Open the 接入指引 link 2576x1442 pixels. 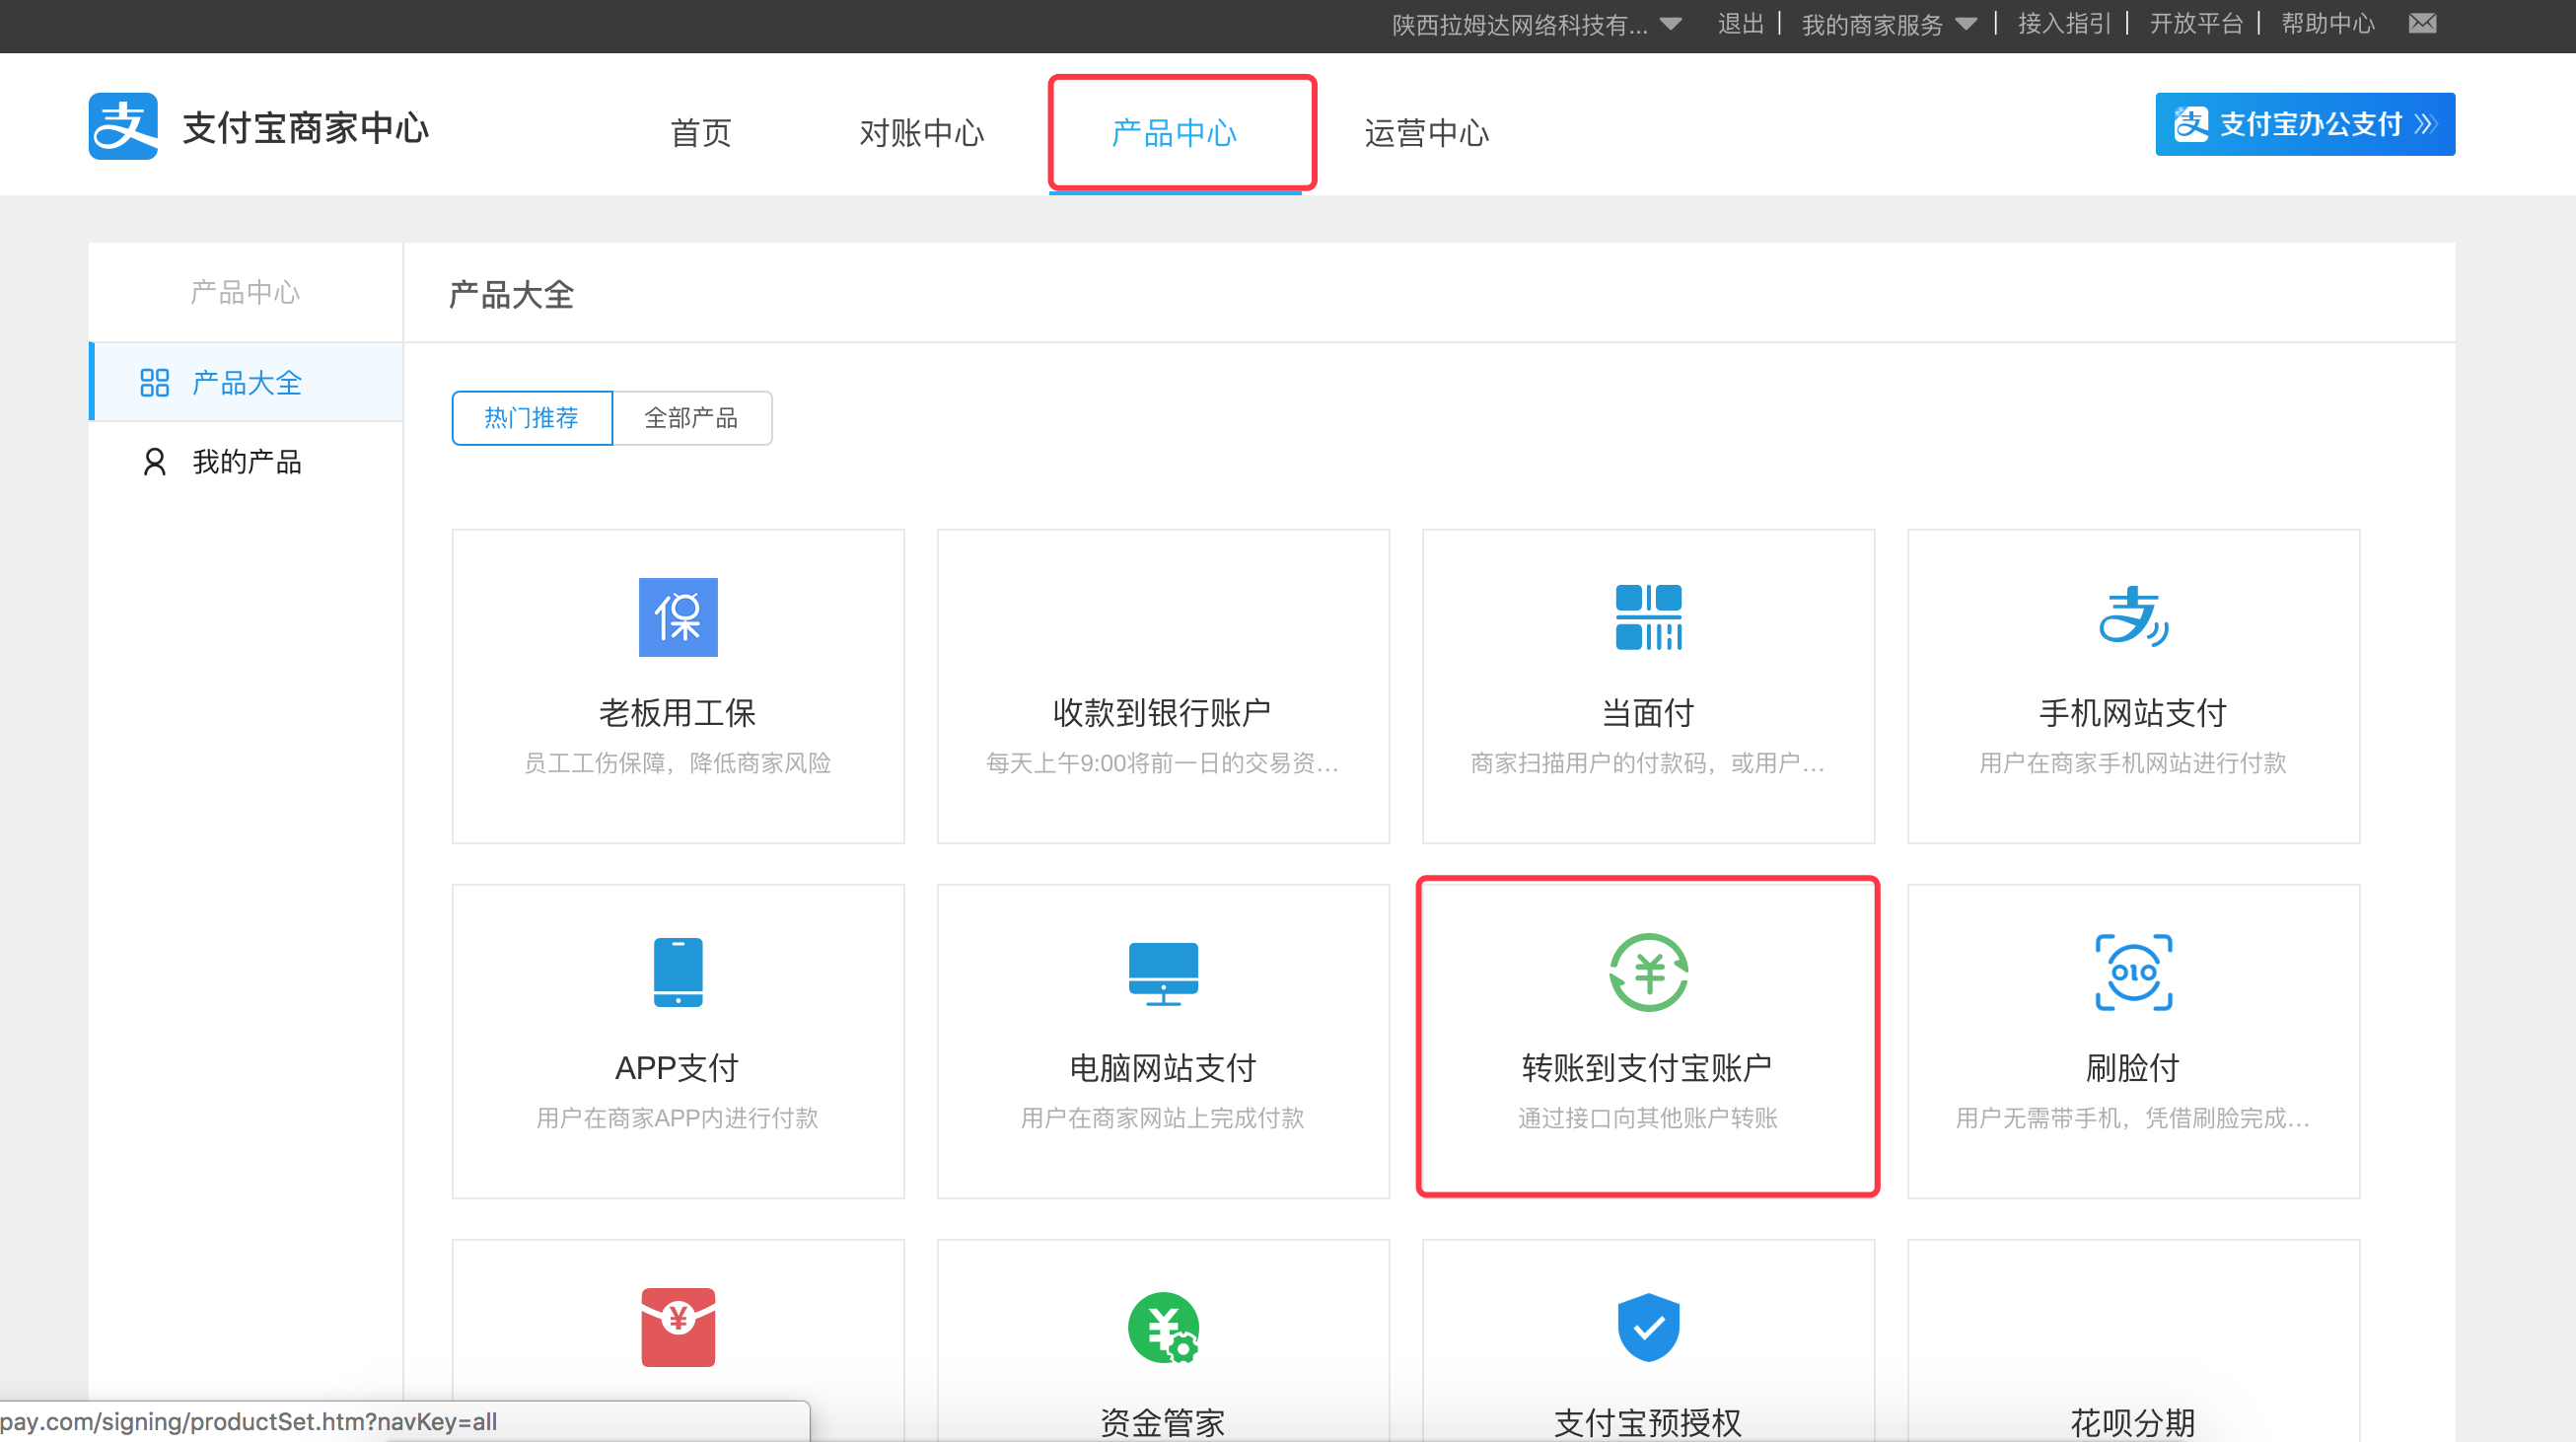[x=2063, y=24]
